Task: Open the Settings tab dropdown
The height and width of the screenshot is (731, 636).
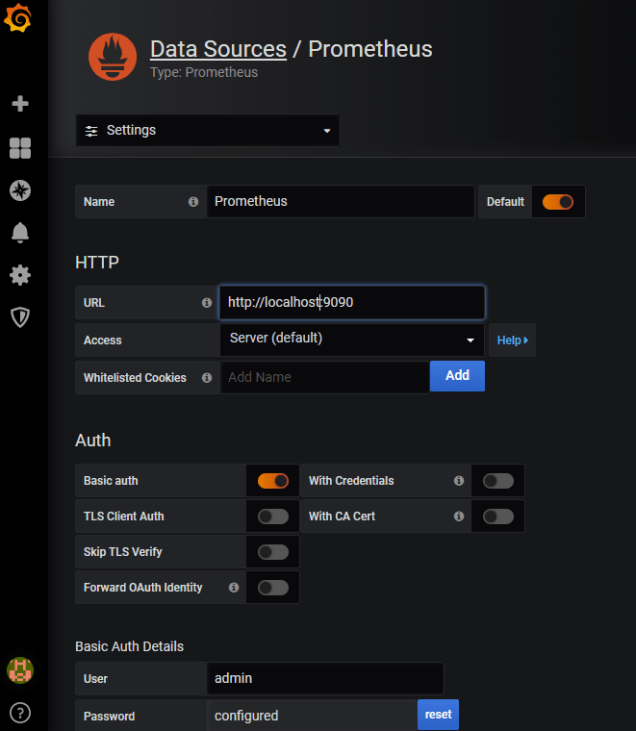Action: (x=207, y=131)
